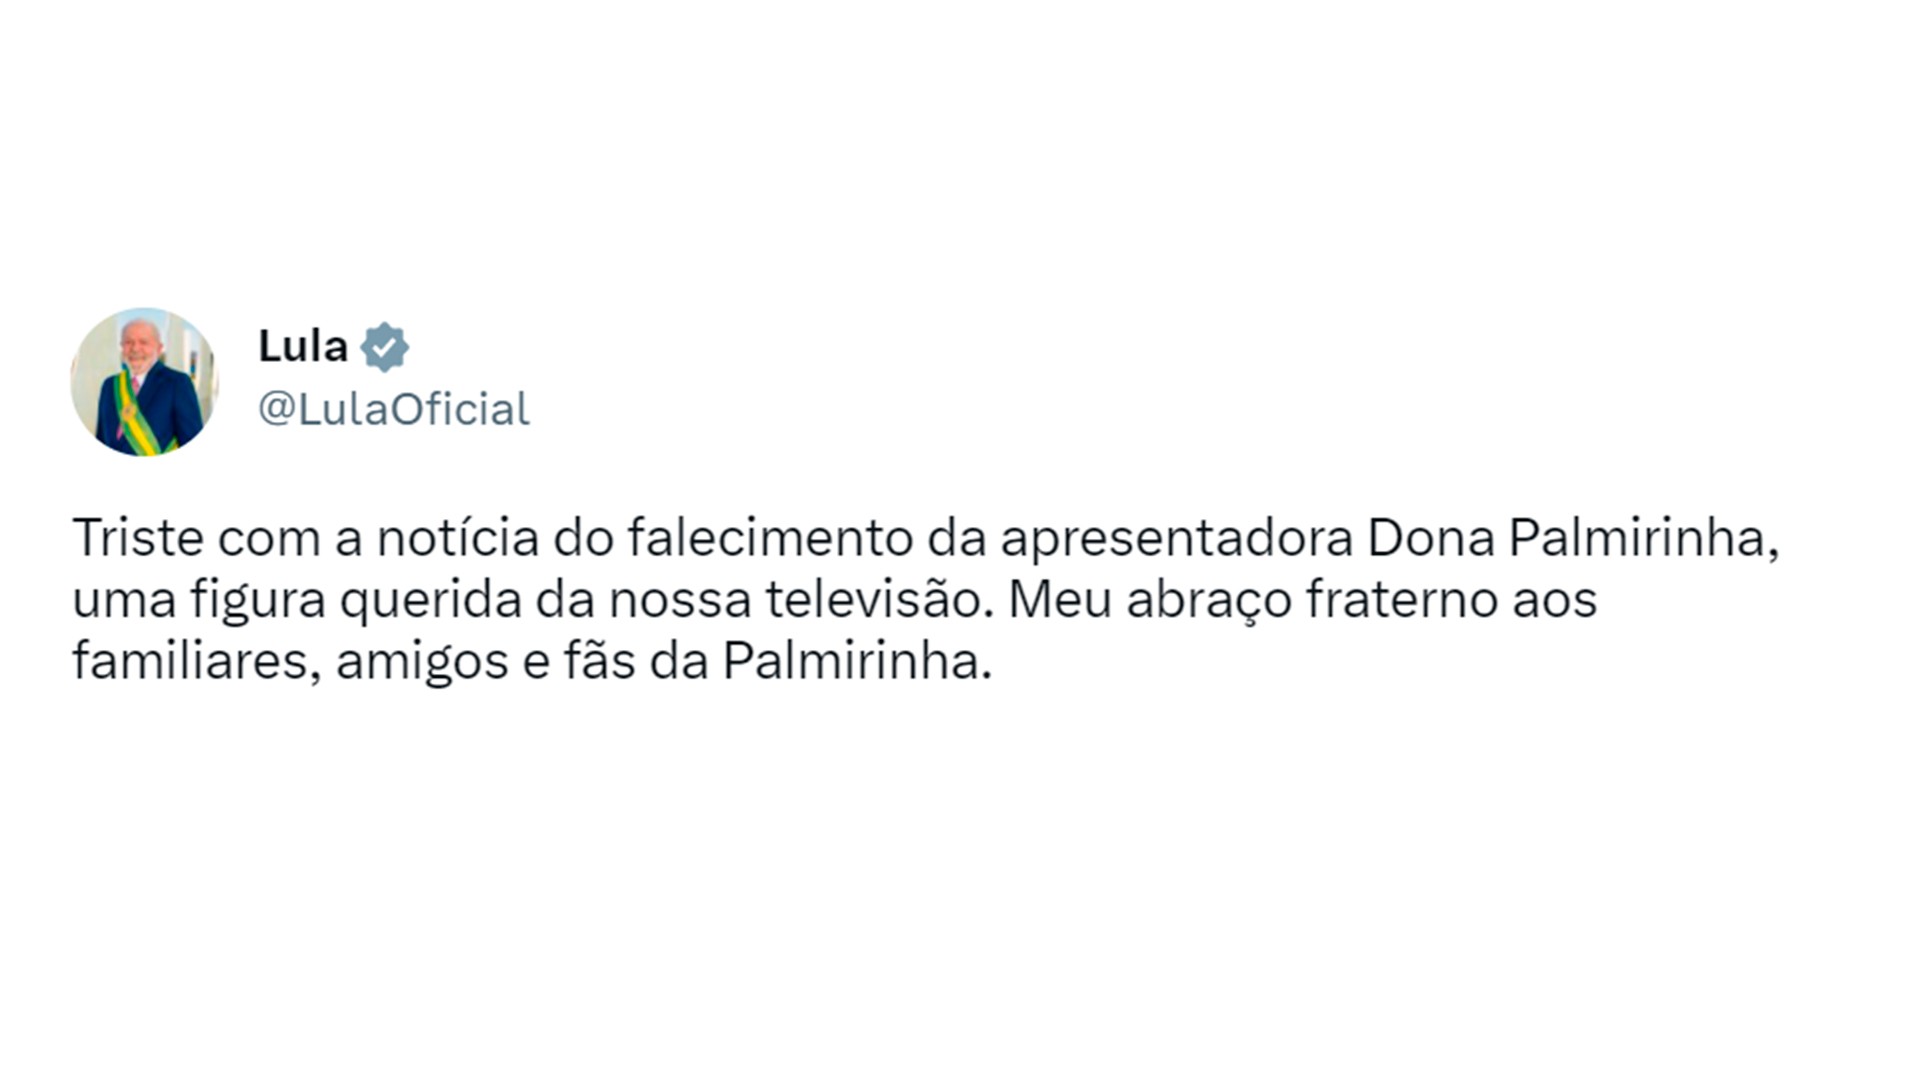Click the word "Triste" starting the tweet
1920x1080 pixels.
point(138,538)
